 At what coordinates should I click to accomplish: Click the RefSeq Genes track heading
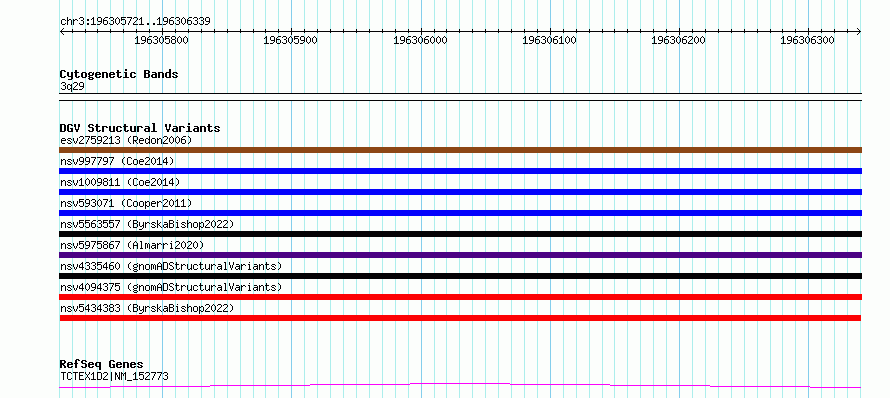[102, 364]
